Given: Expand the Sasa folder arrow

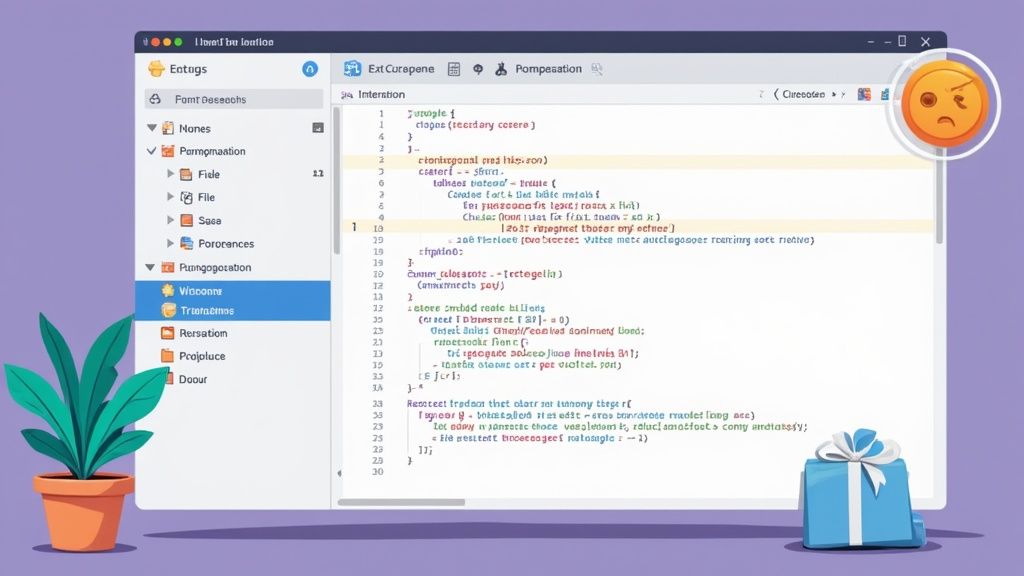Looking at the screenshot, I should (x=171, y=220).
